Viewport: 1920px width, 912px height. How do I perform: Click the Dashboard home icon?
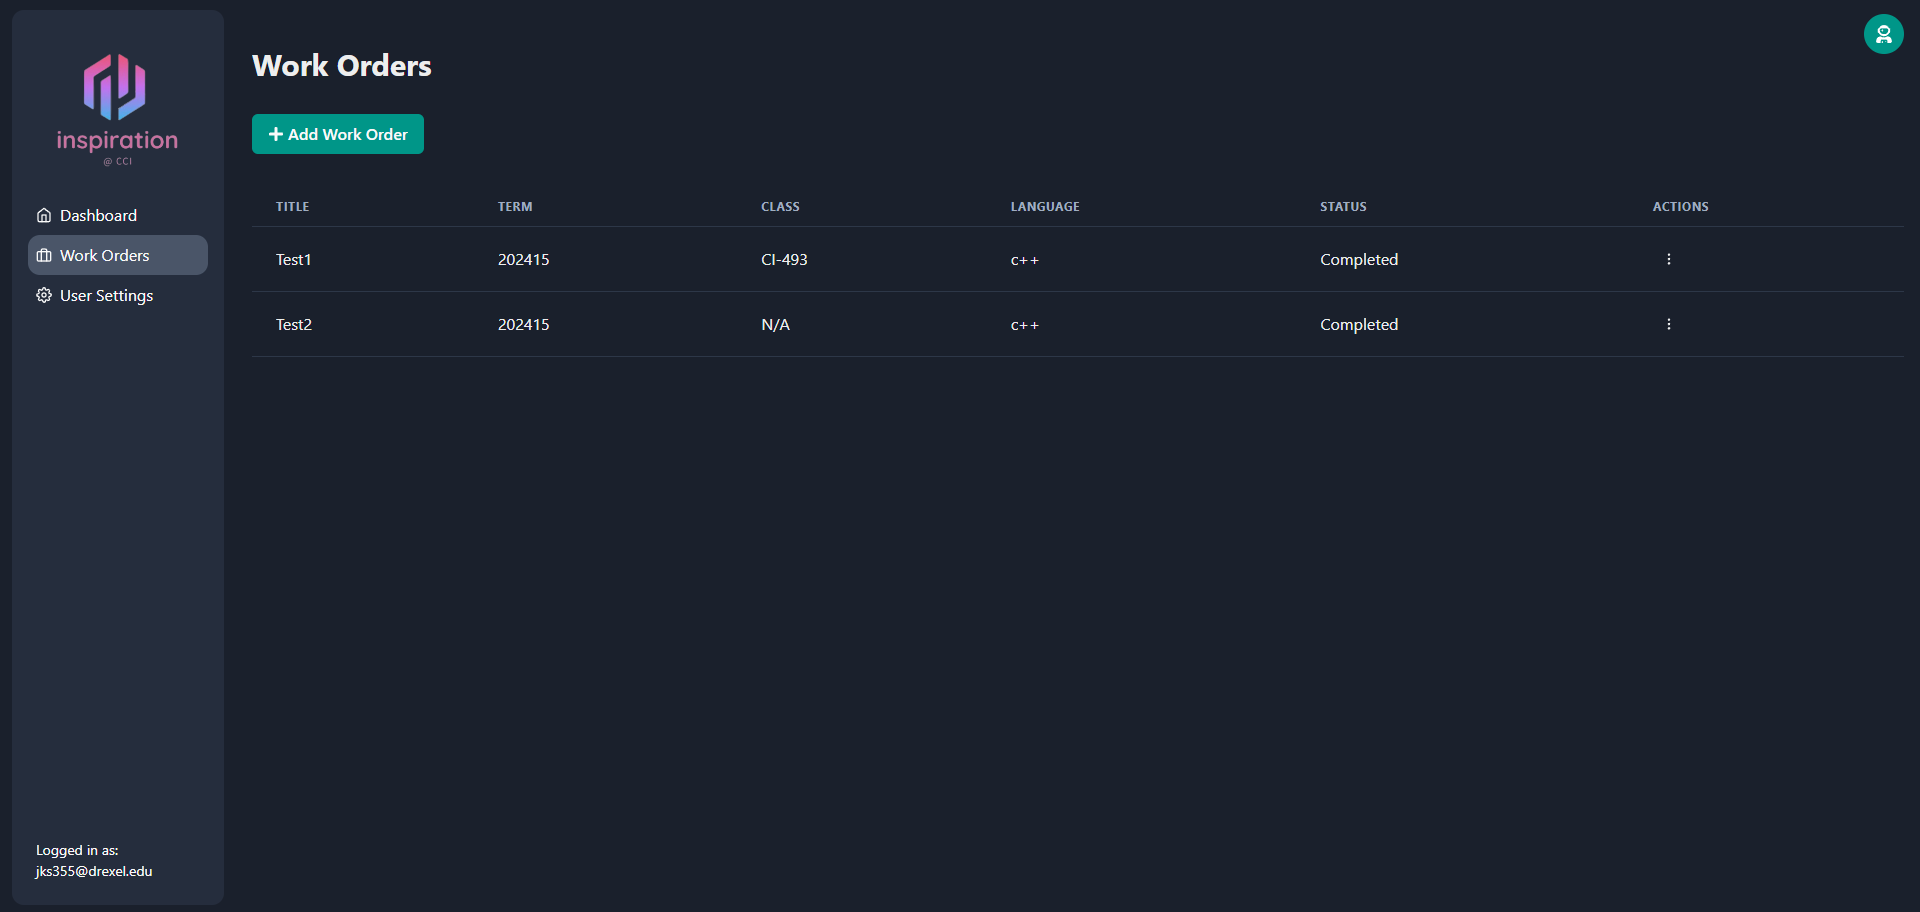pyautogui.click(x=44, y=215)
